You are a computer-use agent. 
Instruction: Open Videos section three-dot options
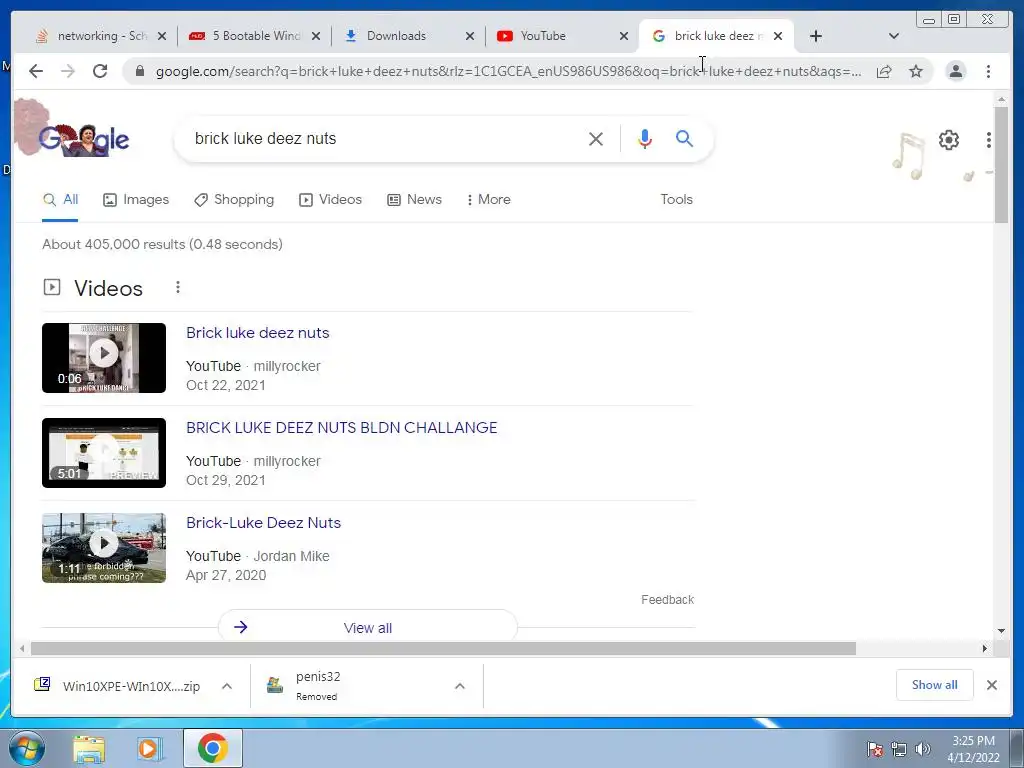coord(178,287)
